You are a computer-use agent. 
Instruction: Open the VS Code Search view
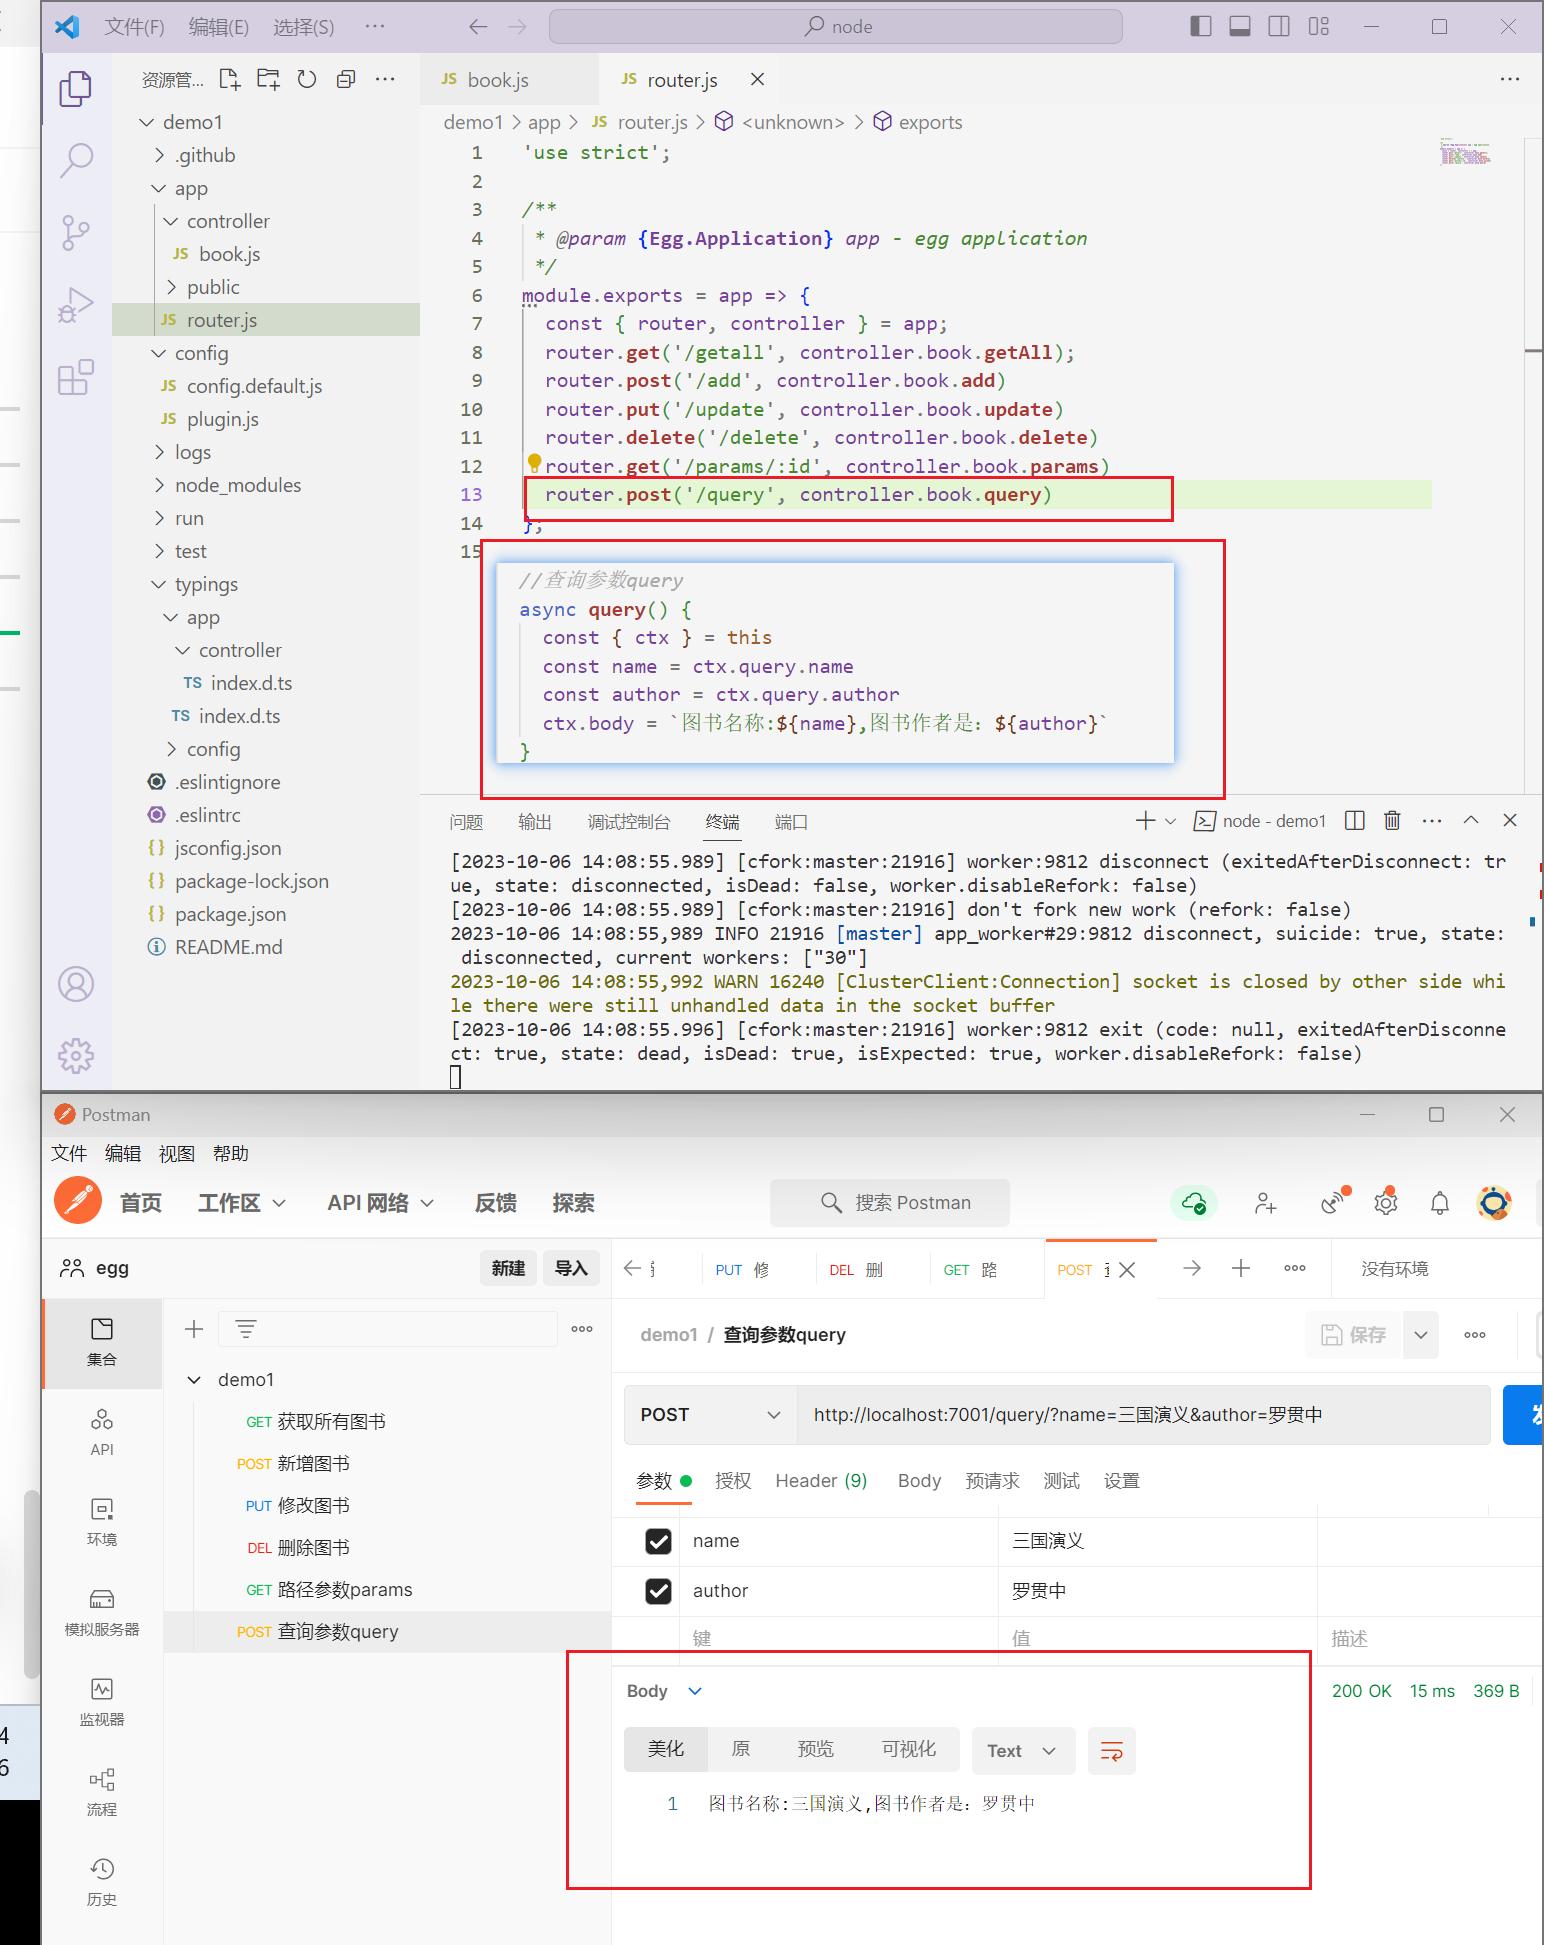[76, 160]
